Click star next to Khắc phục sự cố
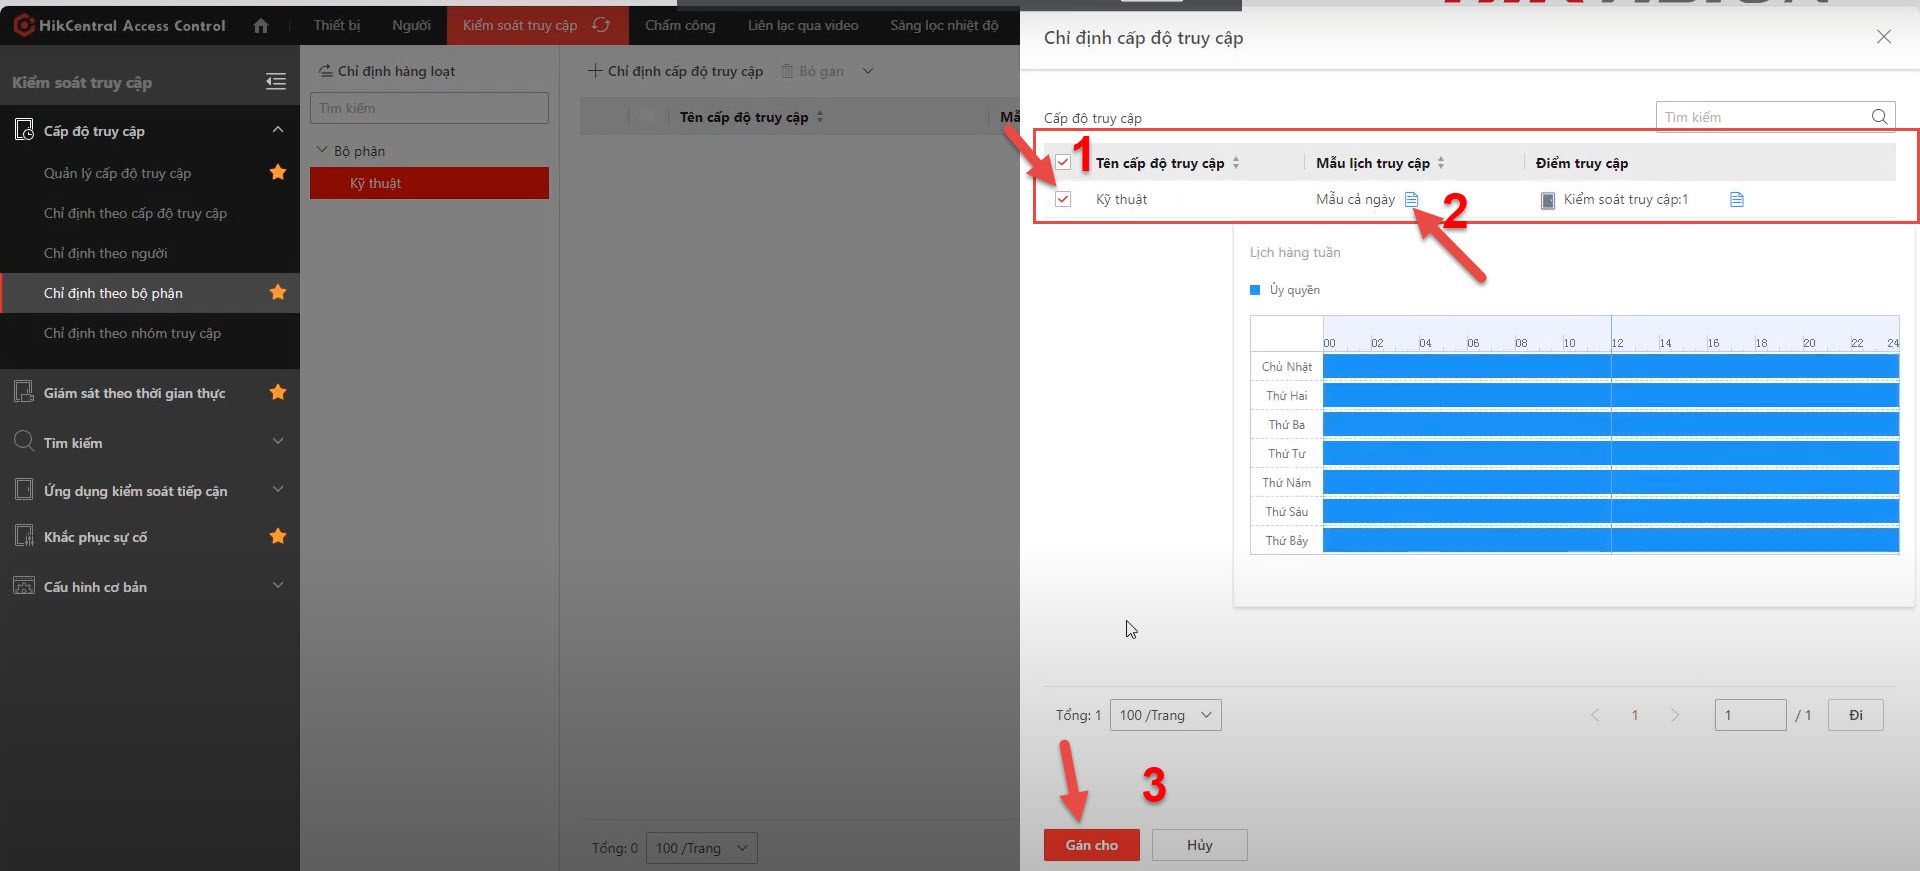Image resolution: width=1920 pixels, height=871 pixels. pos(278,537)
